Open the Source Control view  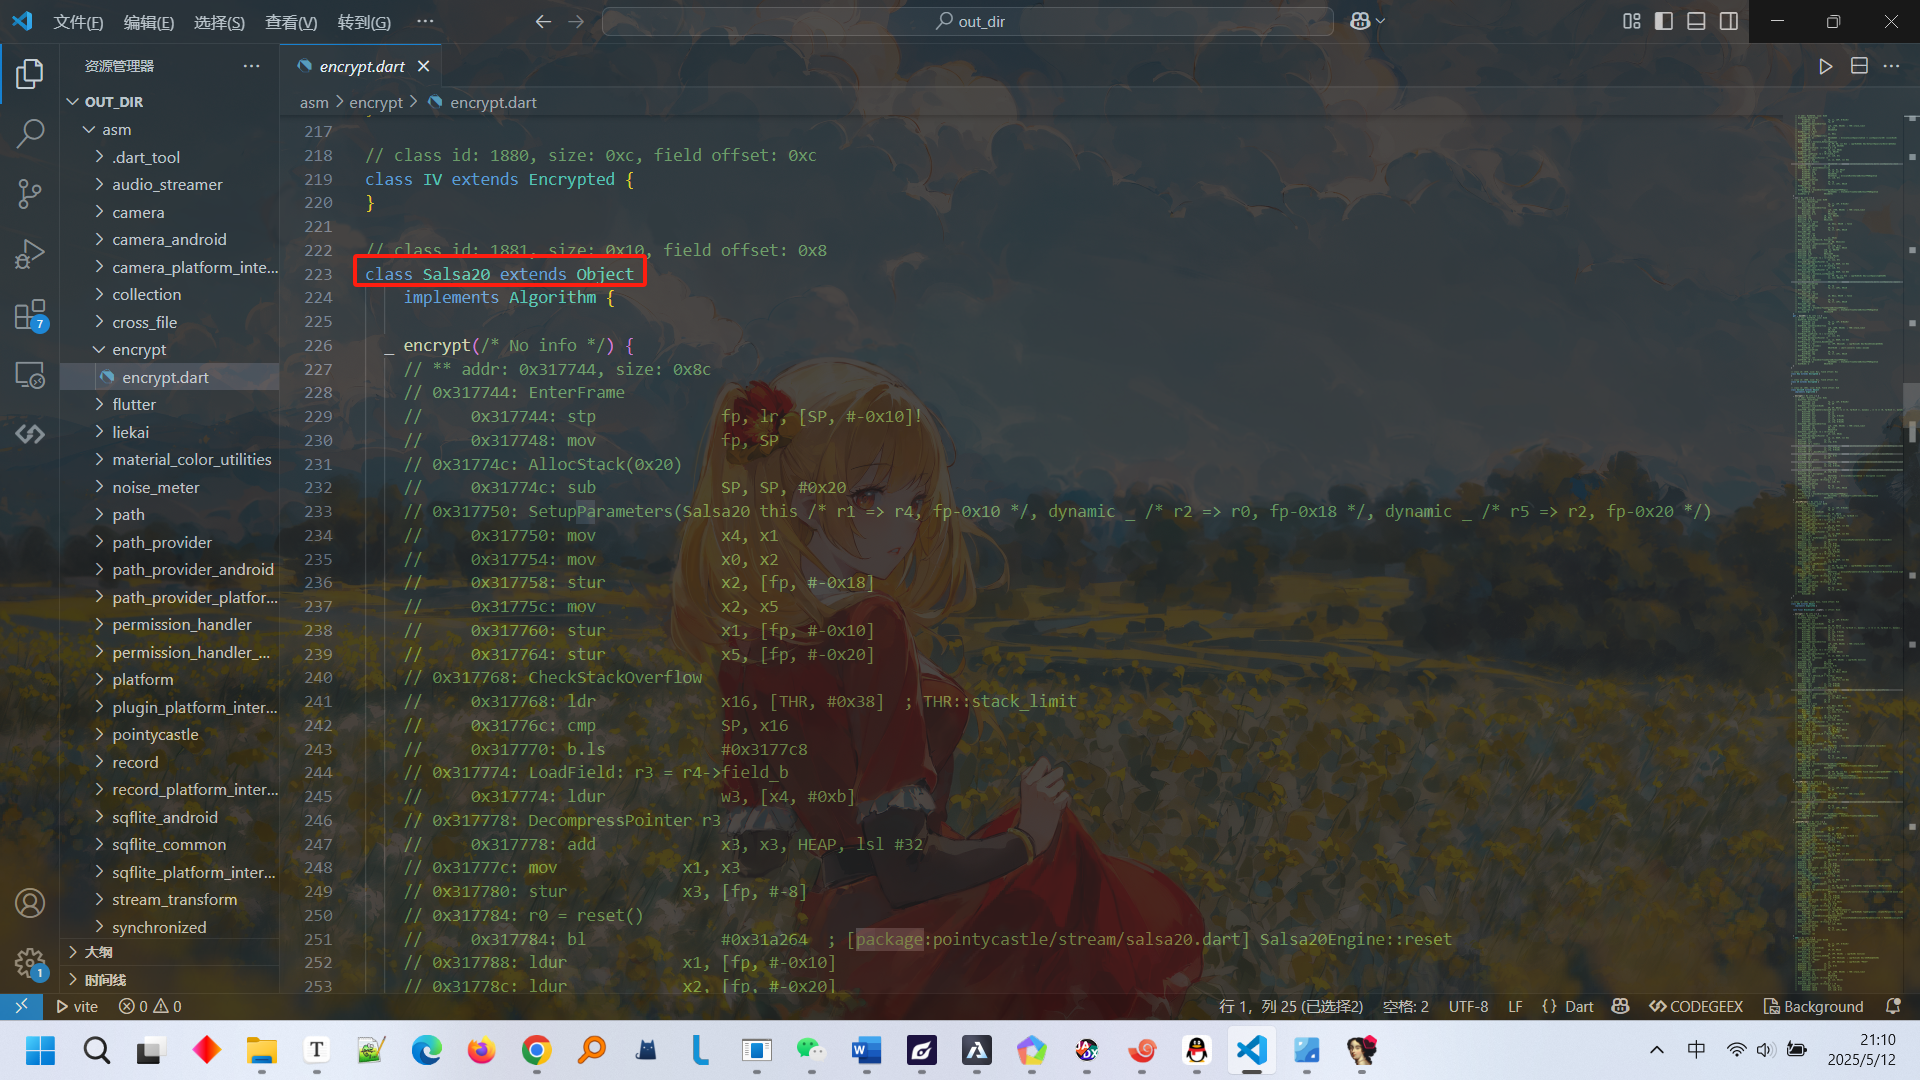30,193
